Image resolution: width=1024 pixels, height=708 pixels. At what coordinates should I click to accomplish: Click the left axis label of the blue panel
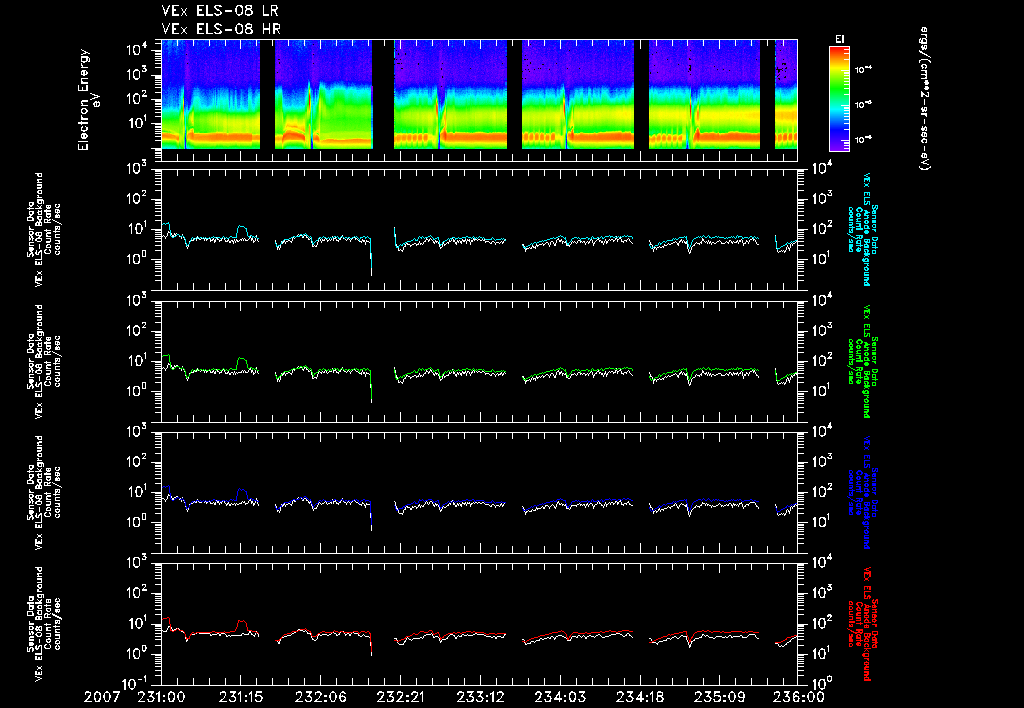[x=43, y=492]
